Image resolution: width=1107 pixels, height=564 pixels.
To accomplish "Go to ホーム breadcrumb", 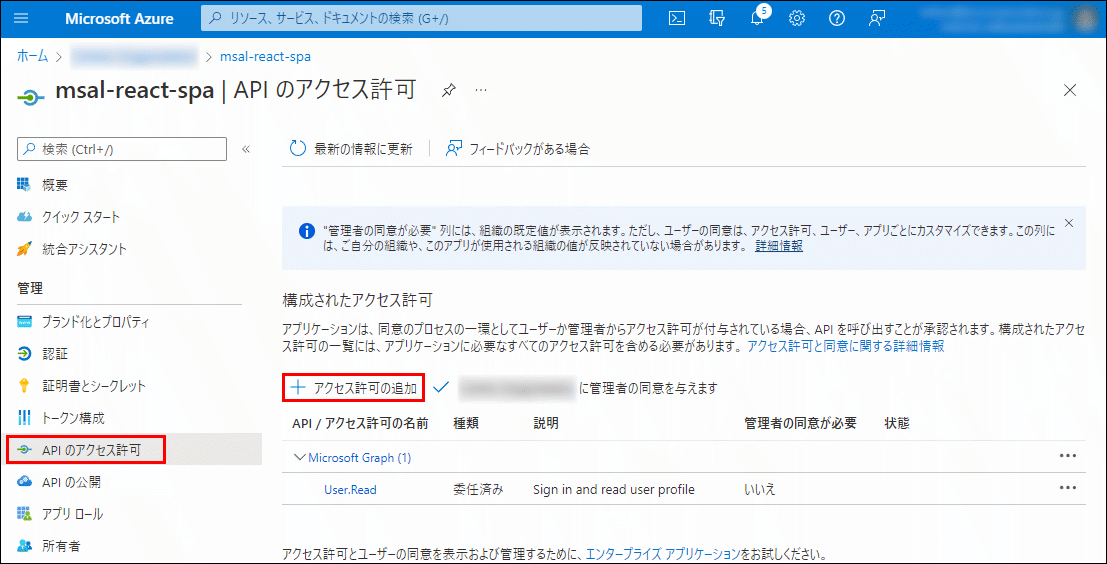I will point(32,56).
